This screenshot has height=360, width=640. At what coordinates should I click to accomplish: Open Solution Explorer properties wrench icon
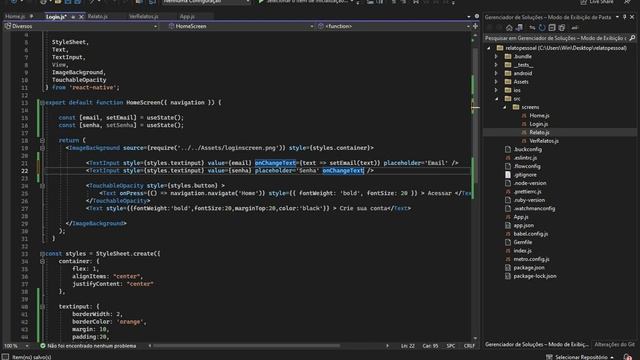(x=575, y=28)
